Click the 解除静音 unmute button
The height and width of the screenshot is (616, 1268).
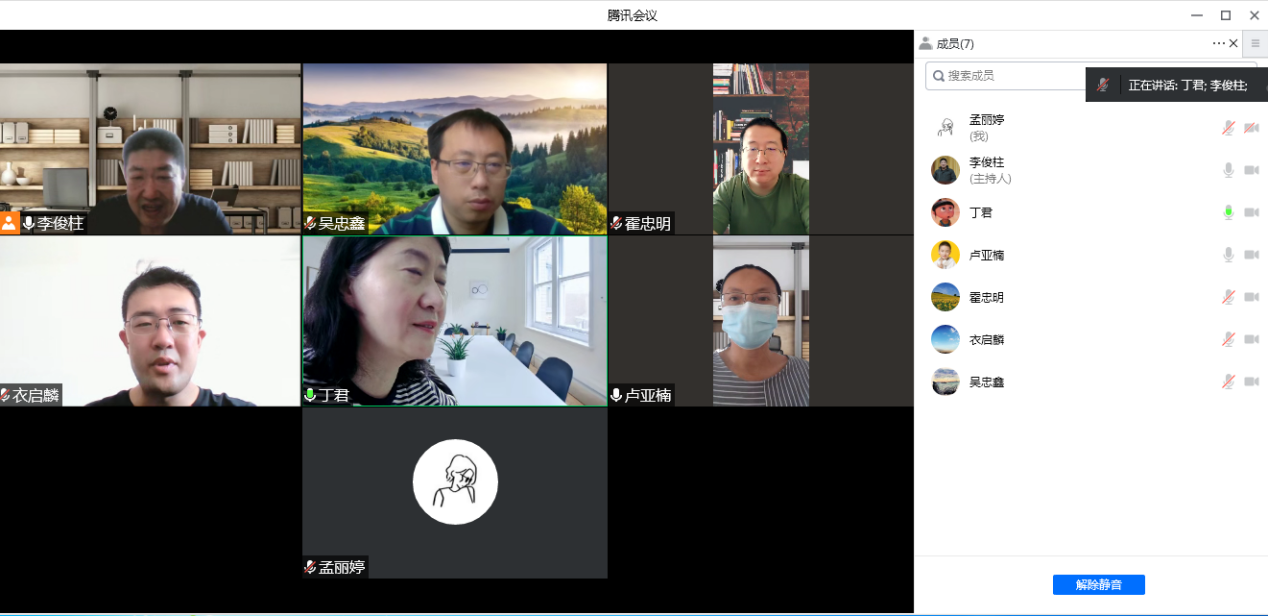tap(1098, 585)
